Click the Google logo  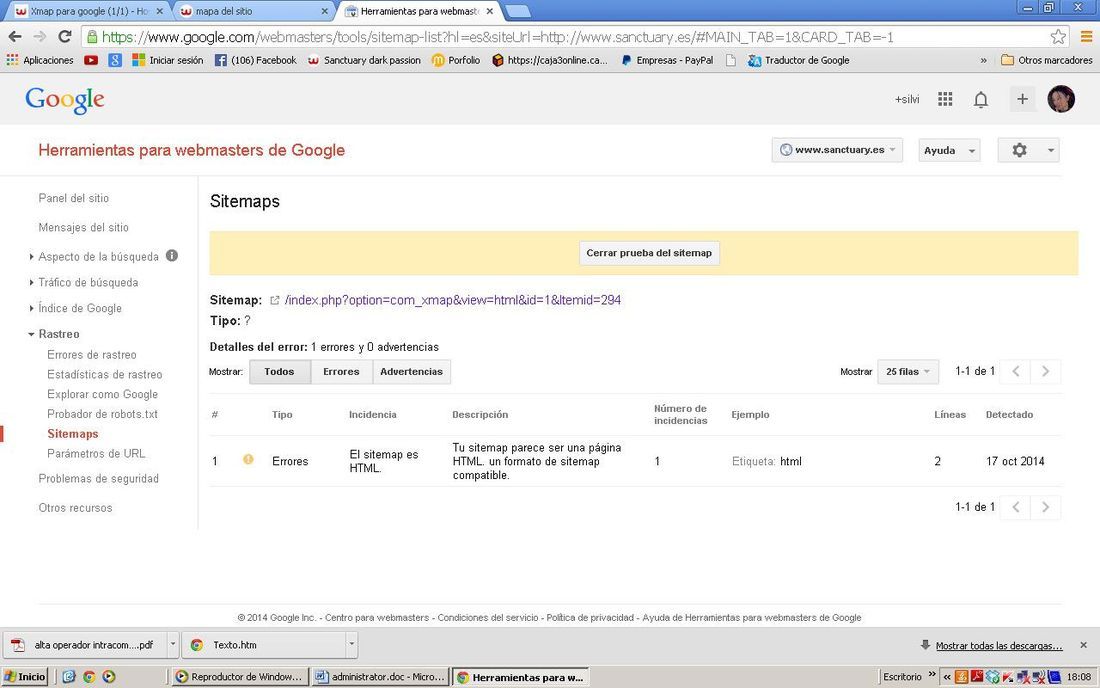click(x=65, y=100)
